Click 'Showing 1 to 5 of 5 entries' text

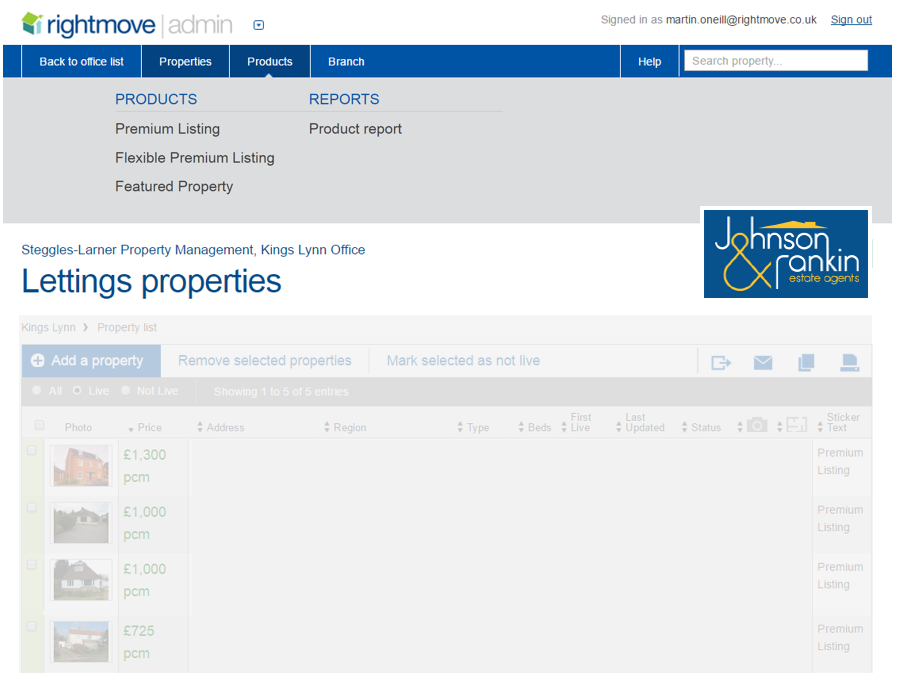click(x=281, y=391)
